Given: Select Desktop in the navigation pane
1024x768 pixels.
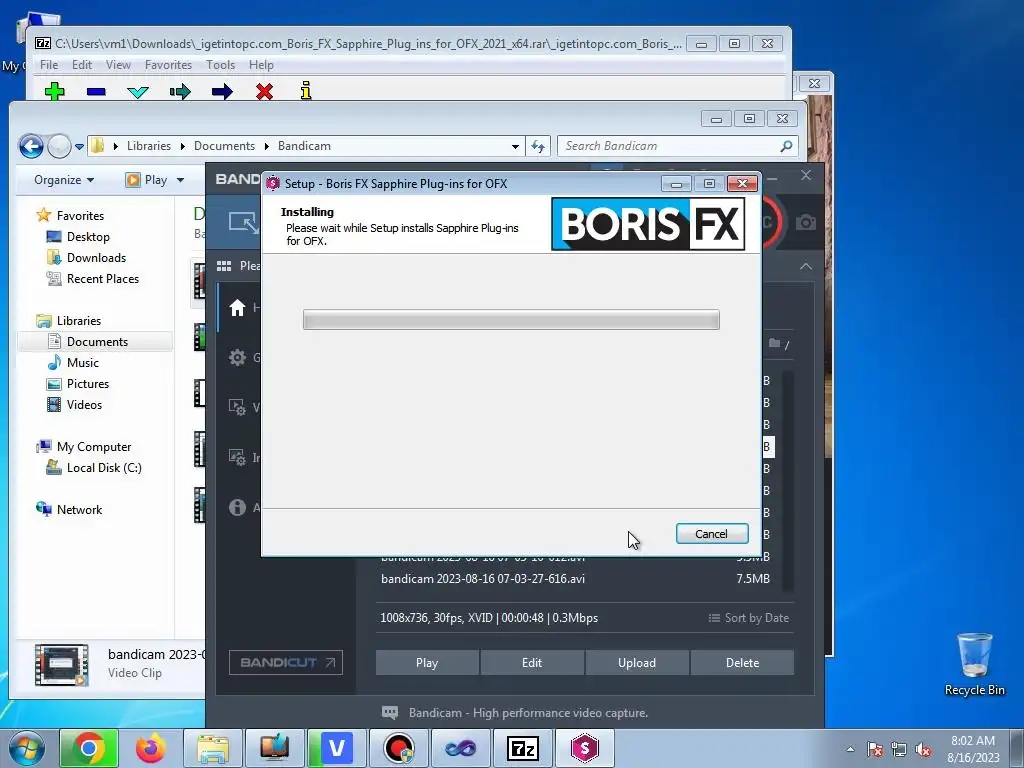Looking at the screenshot, I should 88,236.
